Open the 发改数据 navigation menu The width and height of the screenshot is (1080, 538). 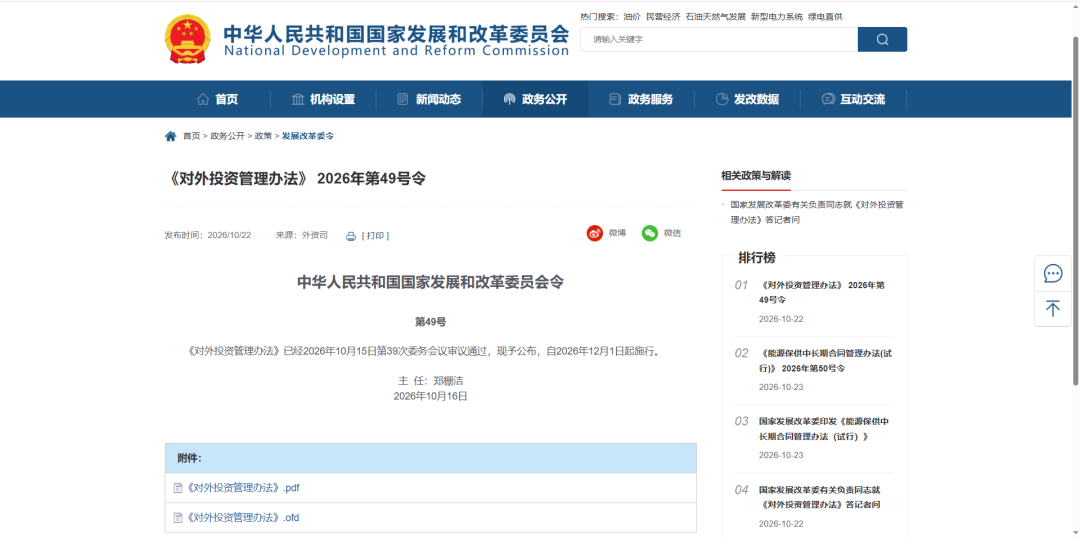click(747, 99)
